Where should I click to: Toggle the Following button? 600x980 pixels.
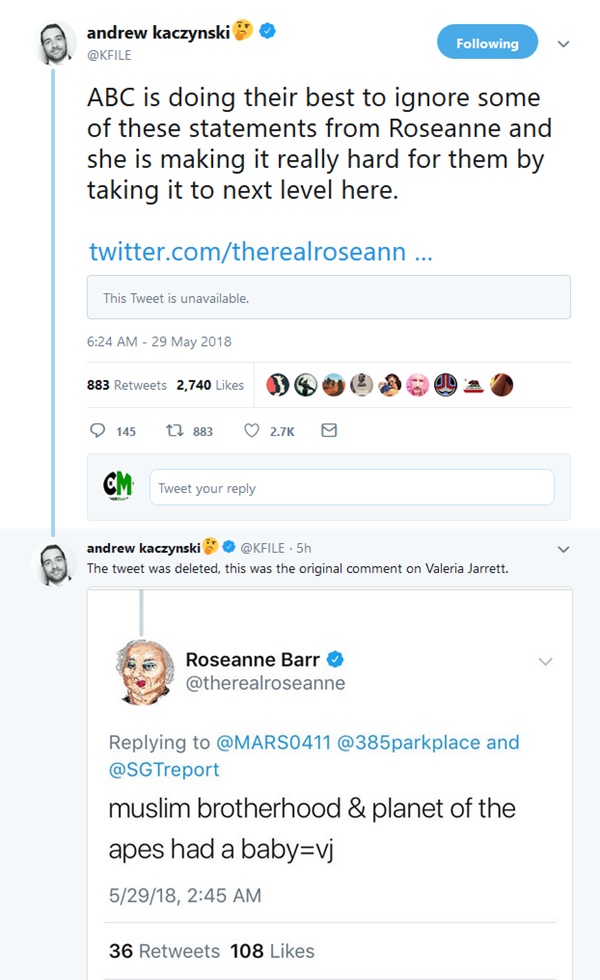[x=487, y=43]
